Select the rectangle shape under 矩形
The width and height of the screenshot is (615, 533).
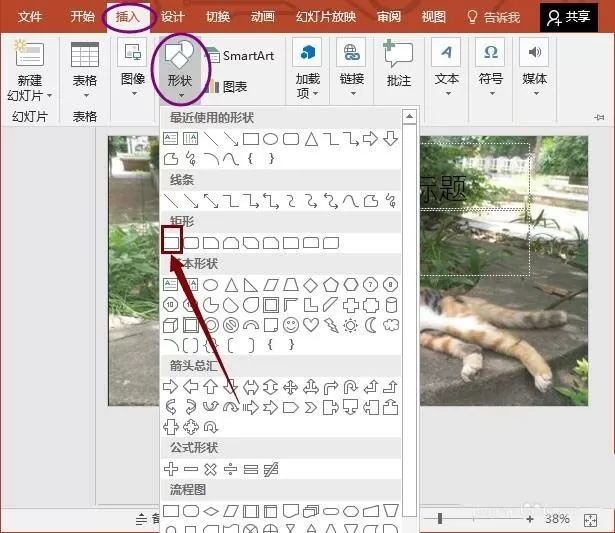point(171,243)
